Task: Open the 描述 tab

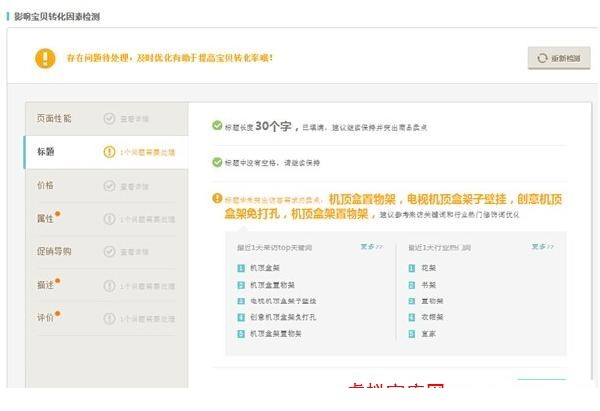Action: (107, 285)
